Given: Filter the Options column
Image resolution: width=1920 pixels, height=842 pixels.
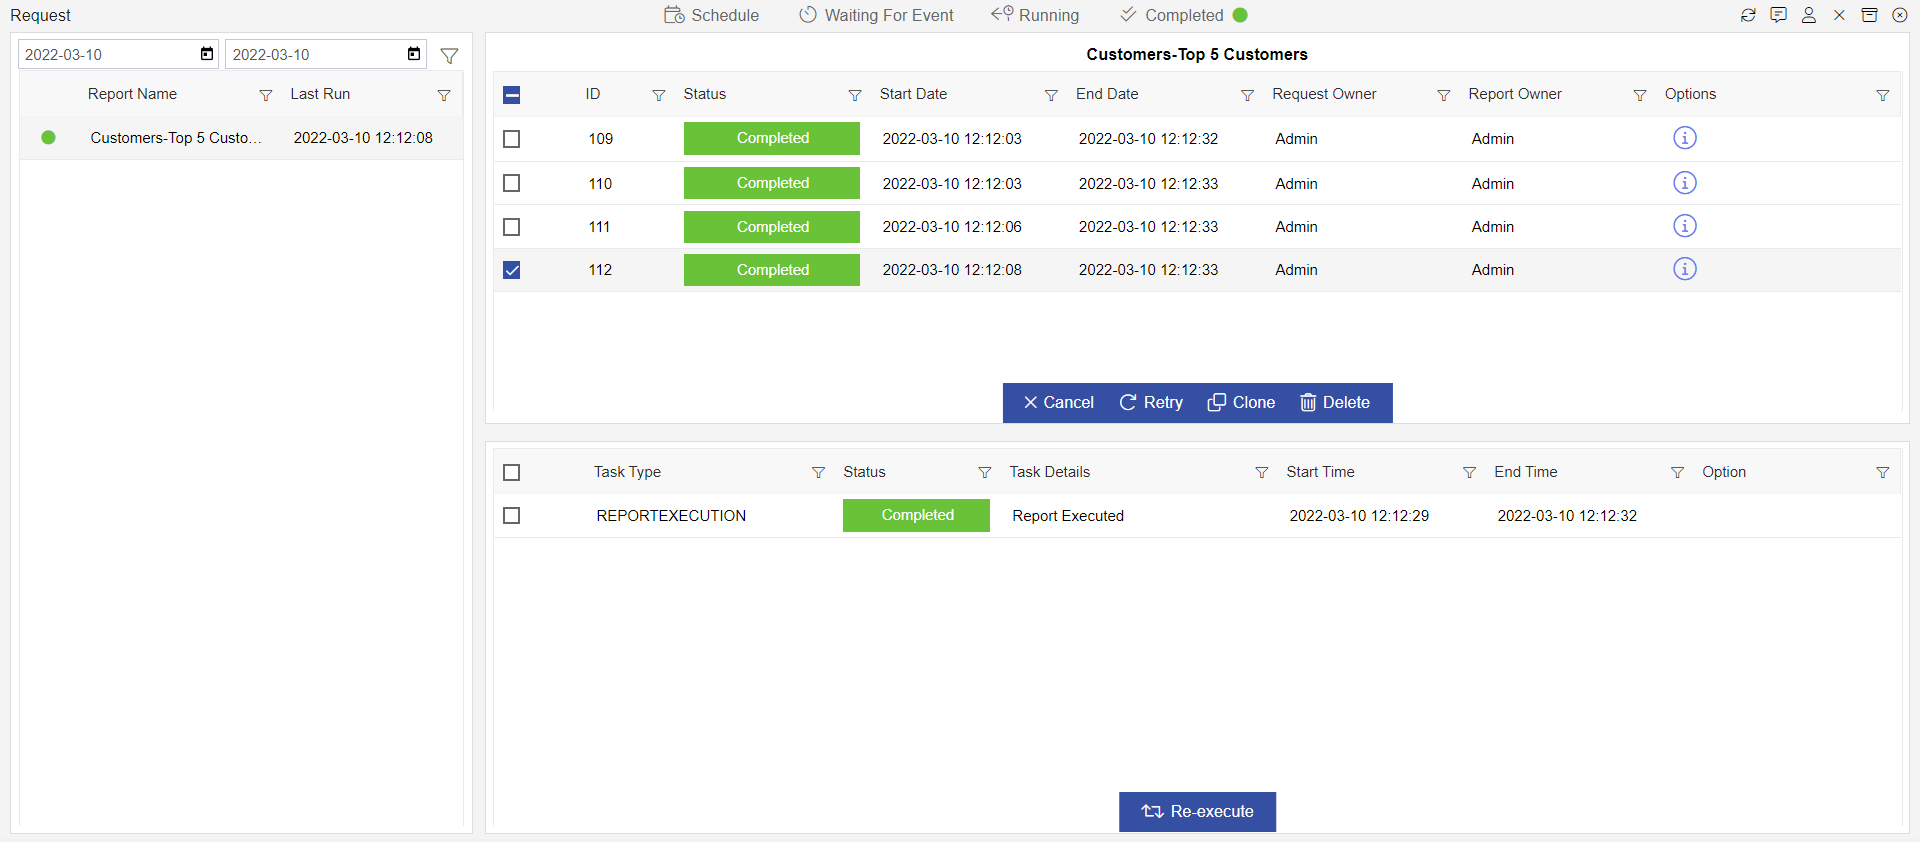Looking at the screenshot, I should 1883,95.
